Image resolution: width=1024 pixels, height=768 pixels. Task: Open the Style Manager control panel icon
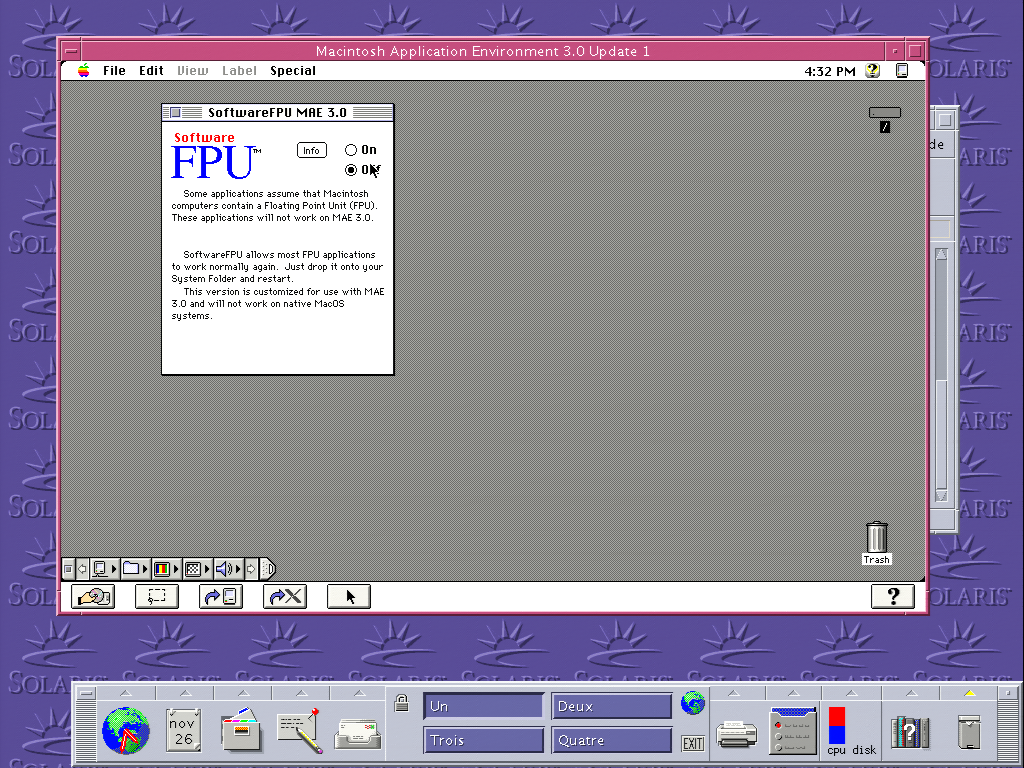(x=793, y=730)
